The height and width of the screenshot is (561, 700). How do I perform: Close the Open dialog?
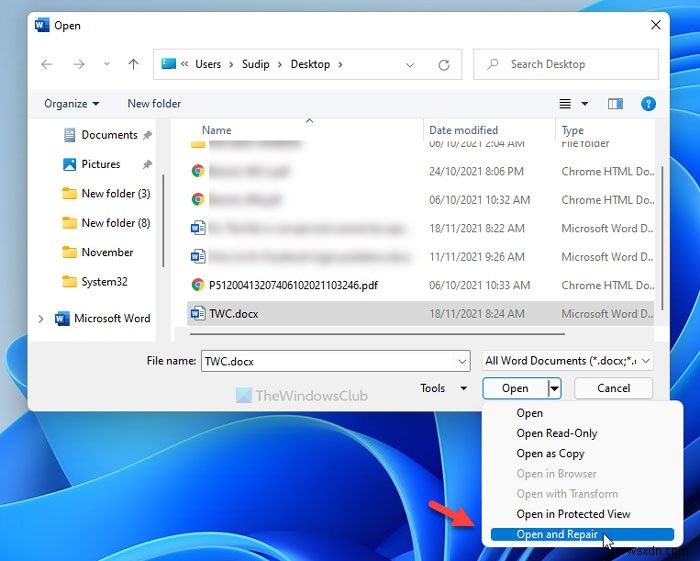pos(655,25)
